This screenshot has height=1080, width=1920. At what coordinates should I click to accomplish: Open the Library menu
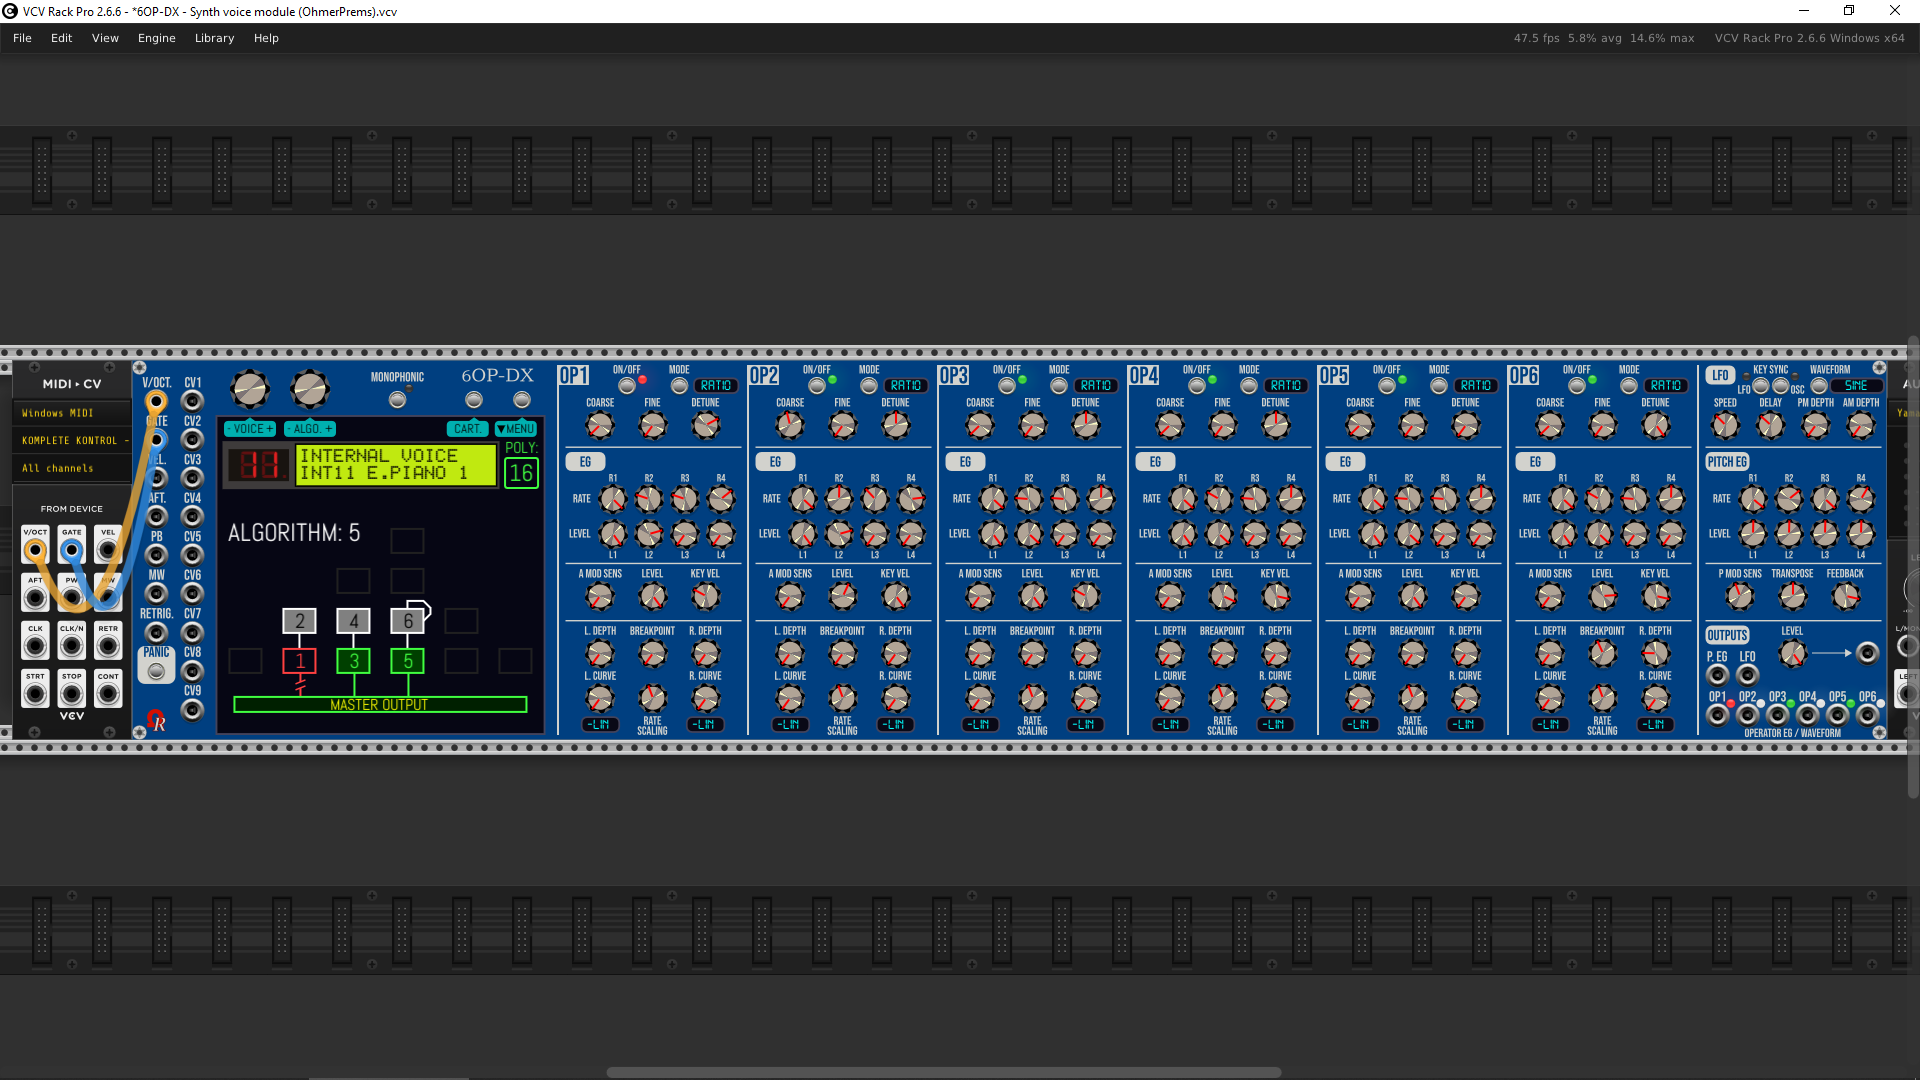point(214,38)
